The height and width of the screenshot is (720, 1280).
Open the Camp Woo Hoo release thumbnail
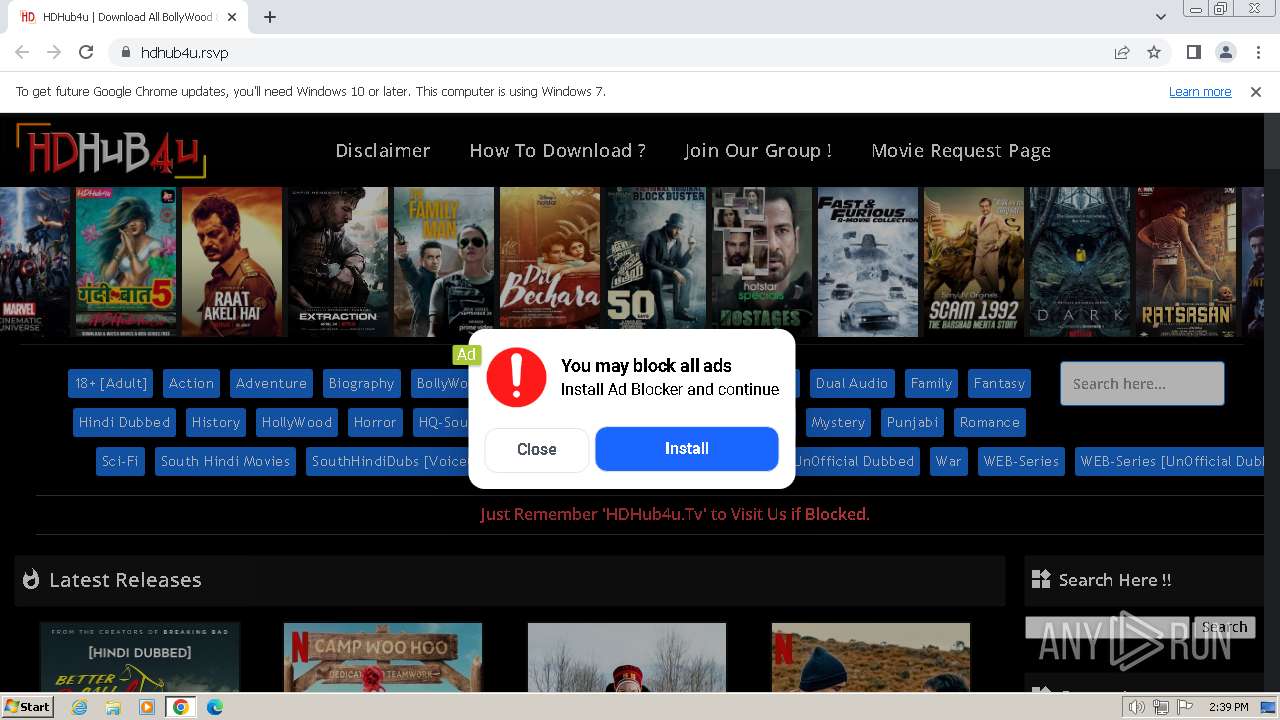click(383, 657)
